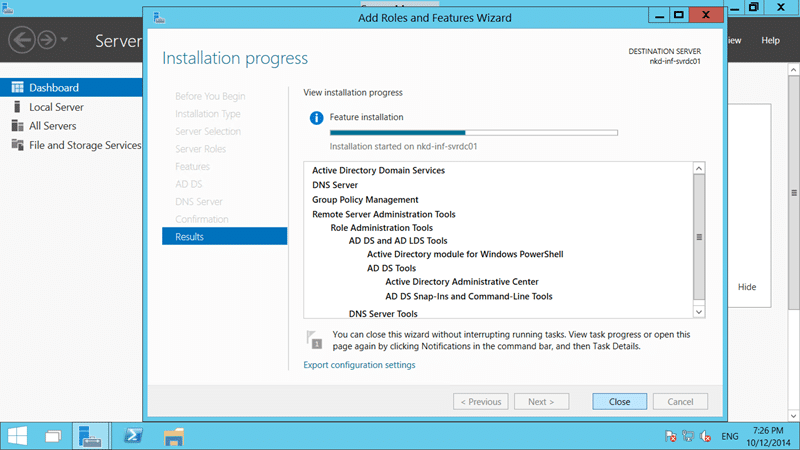
Task: Click the File and Storage Services icon
Action: (17, 145)
